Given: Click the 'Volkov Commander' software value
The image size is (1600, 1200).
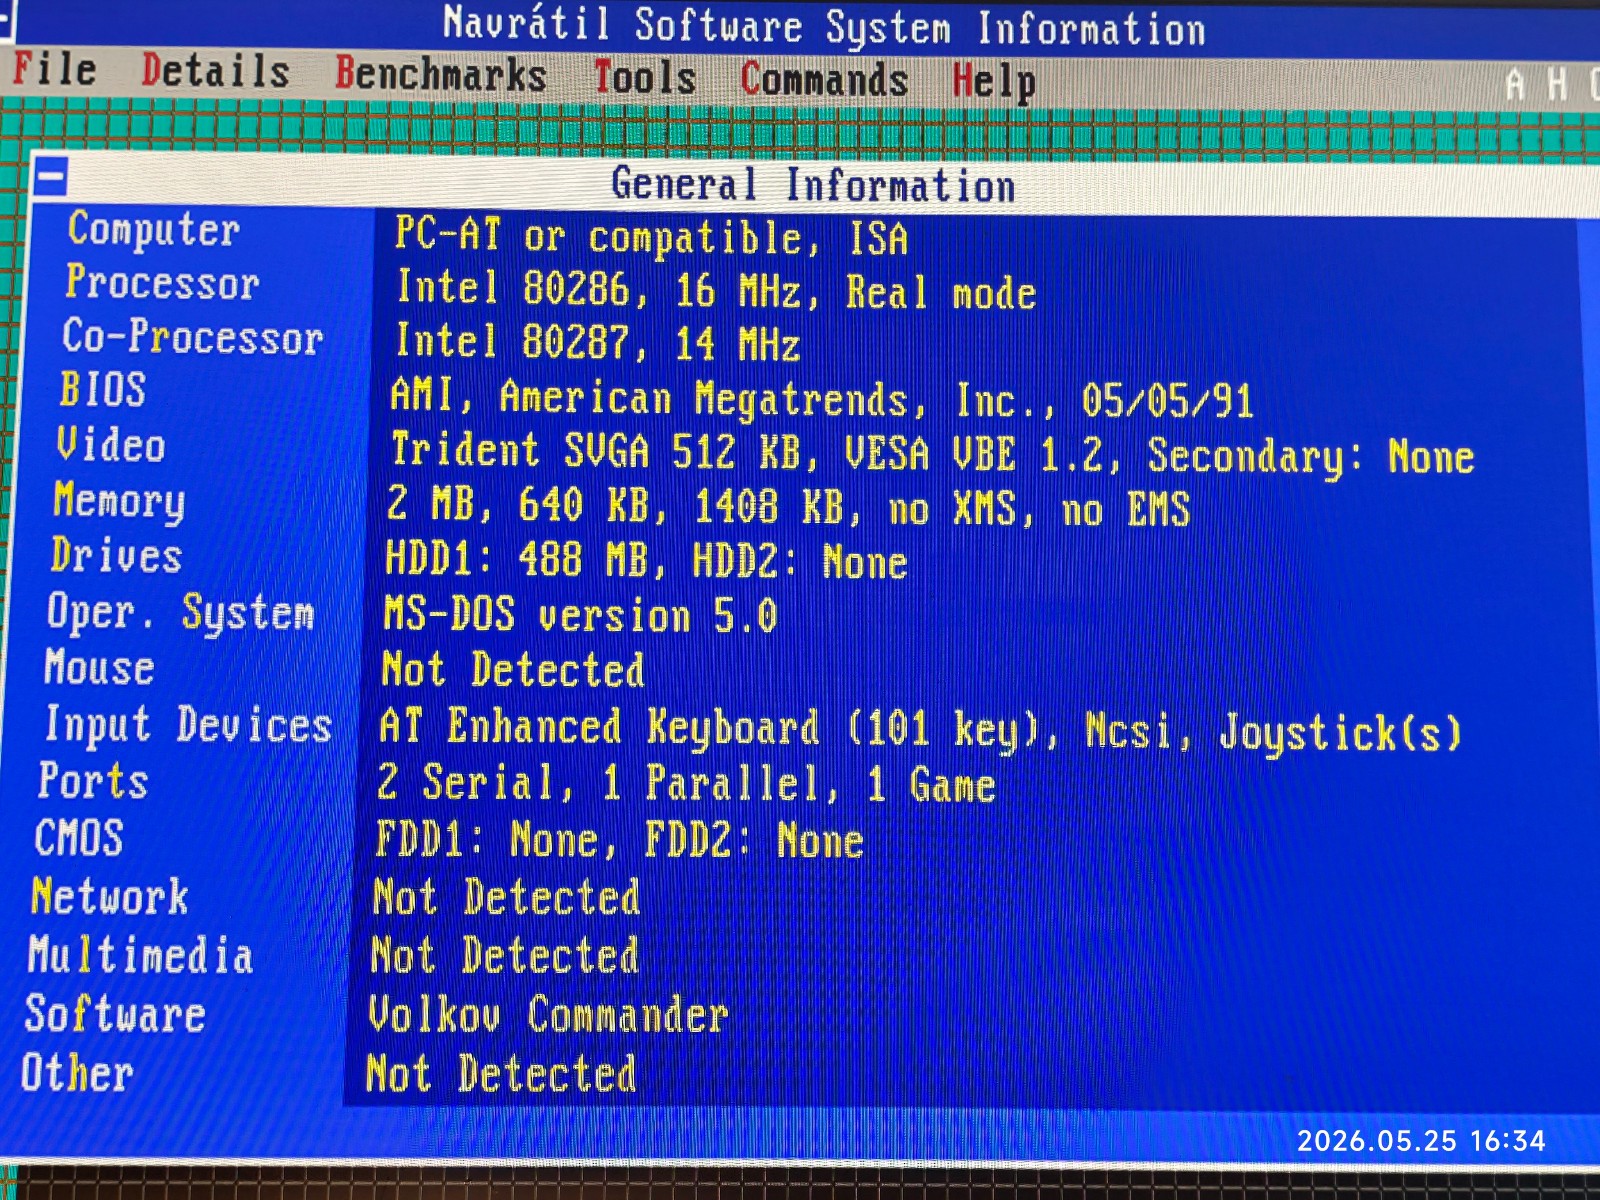Looking at the screenshot, I should pyautogui.click(x=548, y=1015).
